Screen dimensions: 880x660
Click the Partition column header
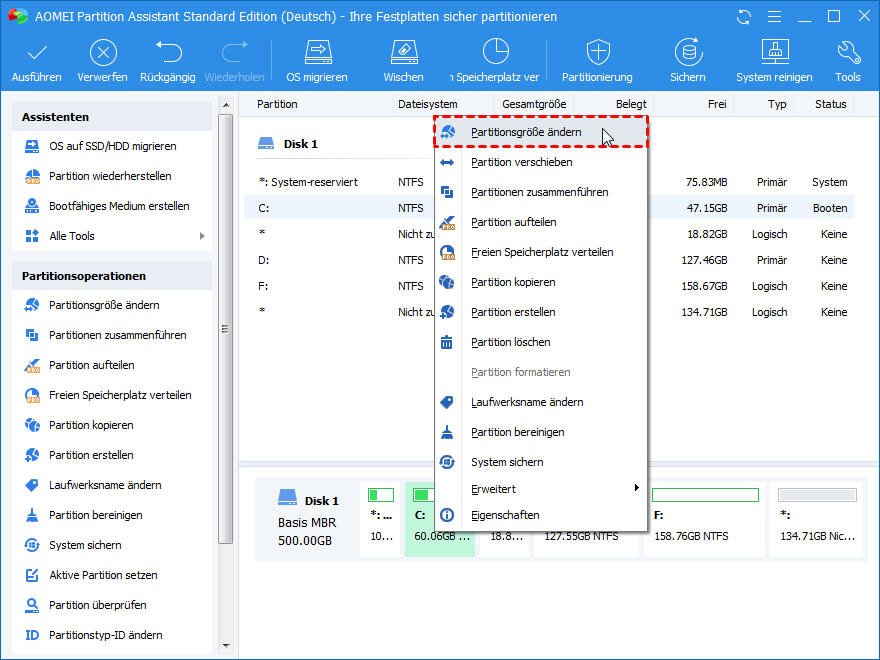277,104
